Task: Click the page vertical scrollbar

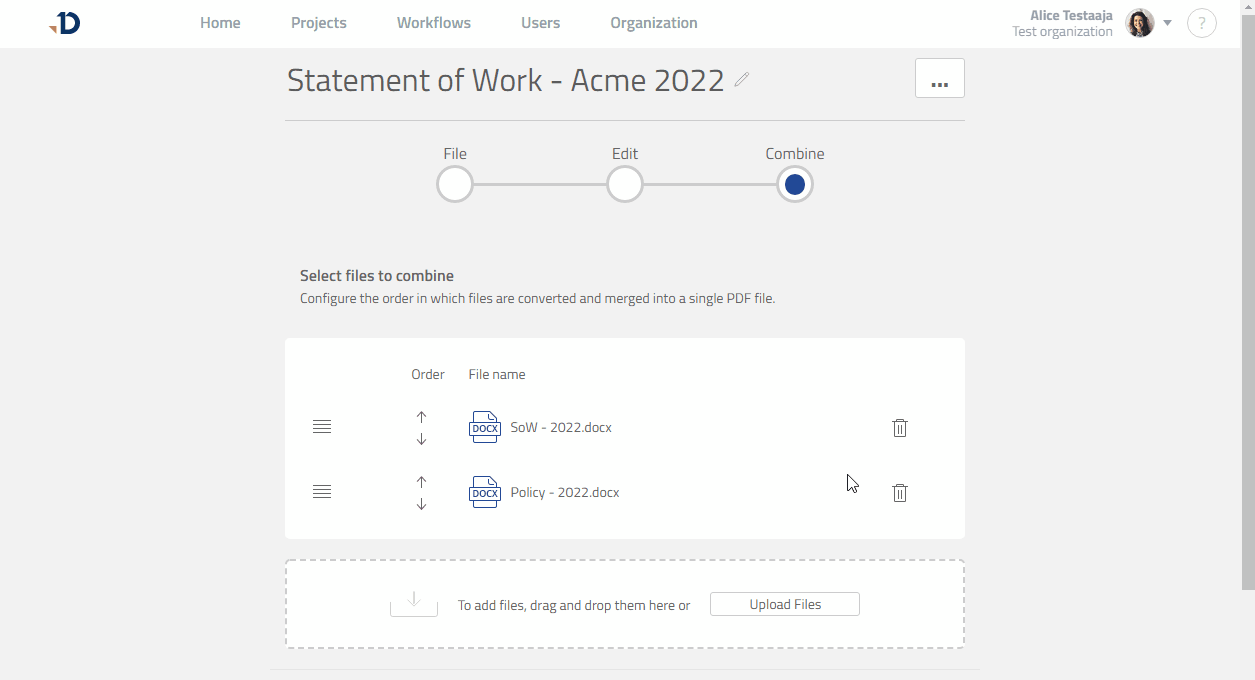Action: pos(1248,300)
